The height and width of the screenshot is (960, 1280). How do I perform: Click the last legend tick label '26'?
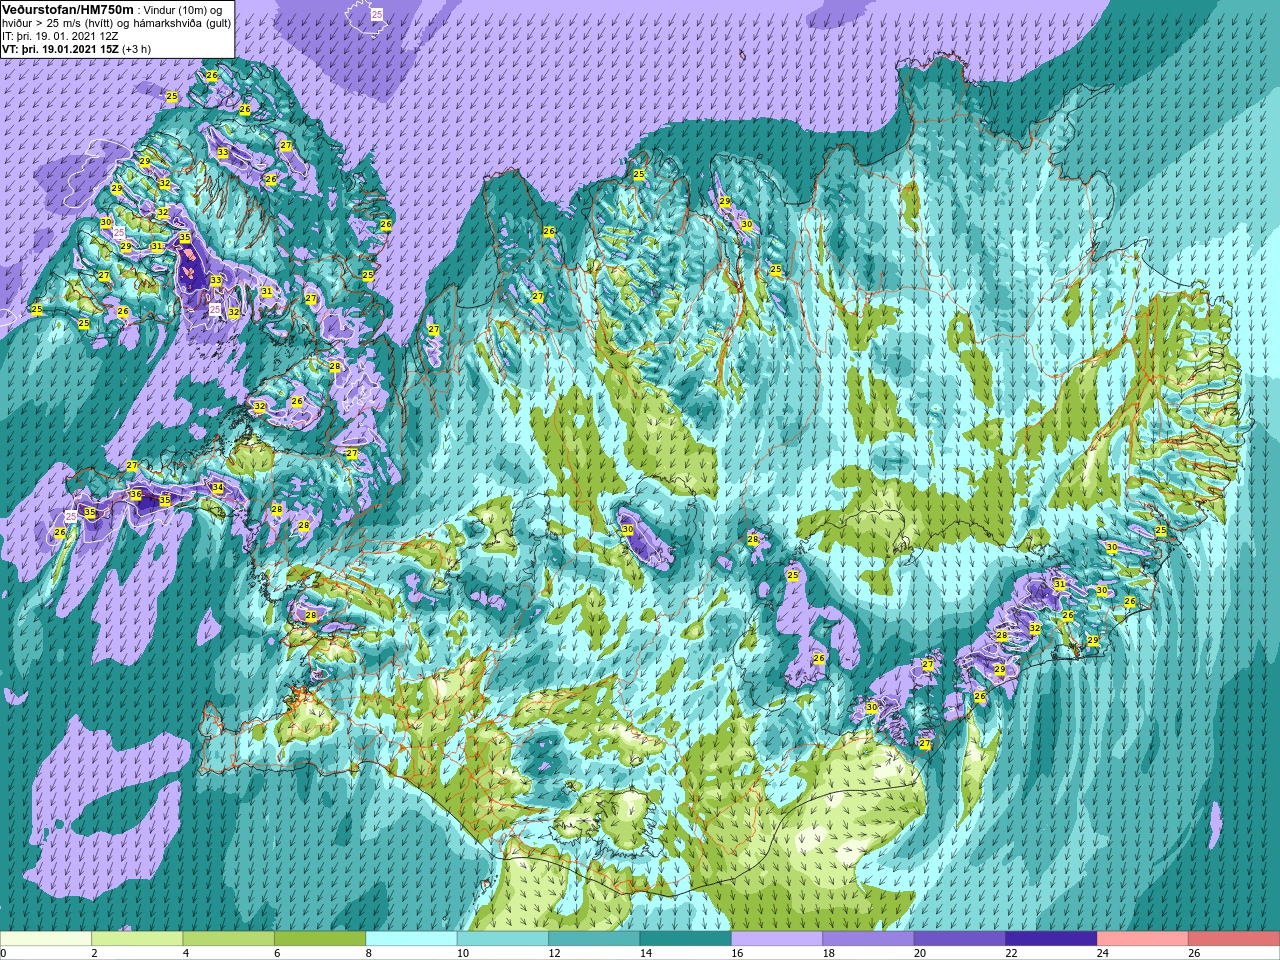coord(1194,953)
